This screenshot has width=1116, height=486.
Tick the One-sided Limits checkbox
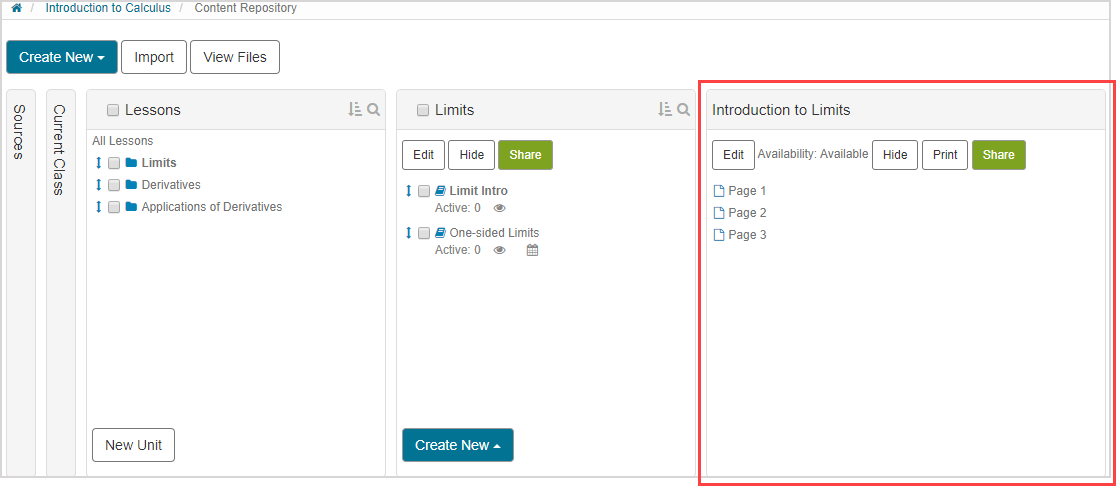(x=424, y=233)
